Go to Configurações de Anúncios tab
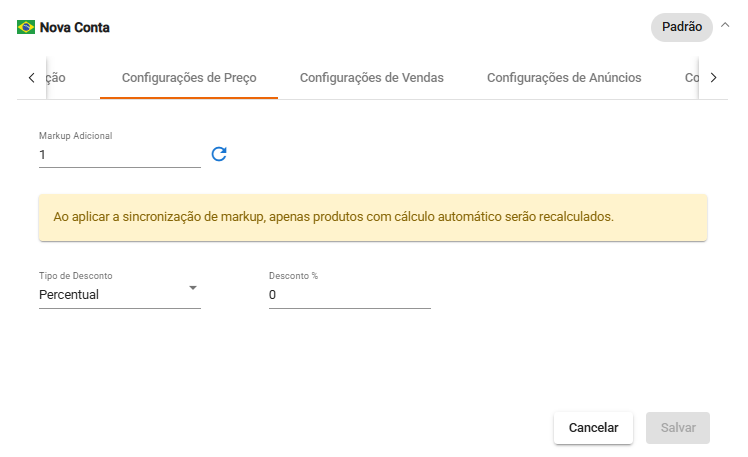 564,77
